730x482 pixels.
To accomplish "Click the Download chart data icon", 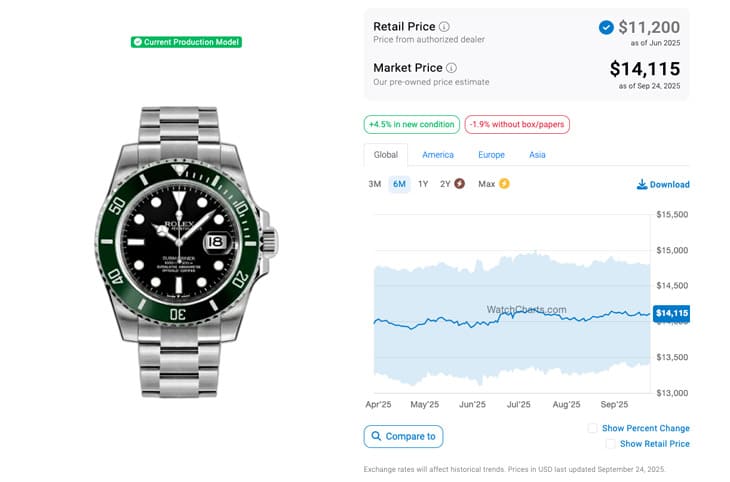I will [x=641, y=185].
